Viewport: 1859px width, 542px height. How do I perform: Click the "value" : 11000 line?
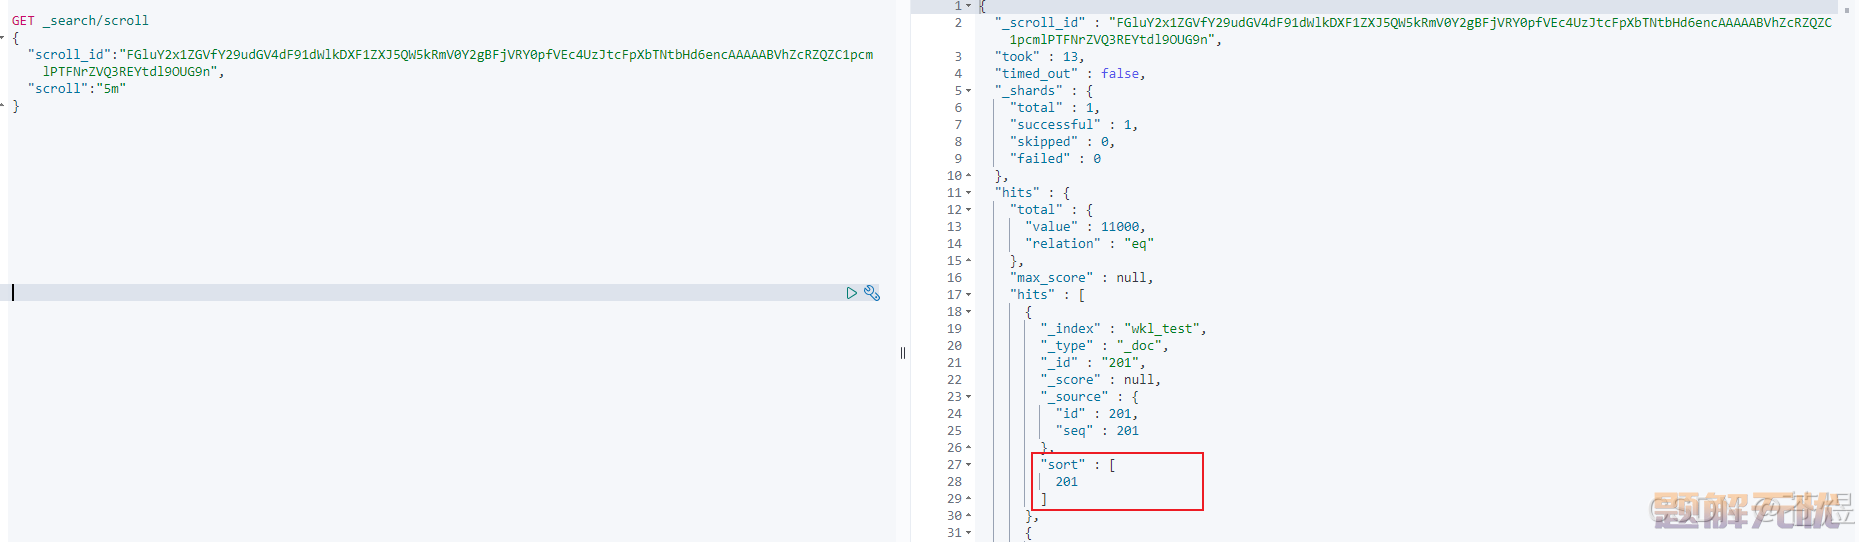[x=1085, y=227]
